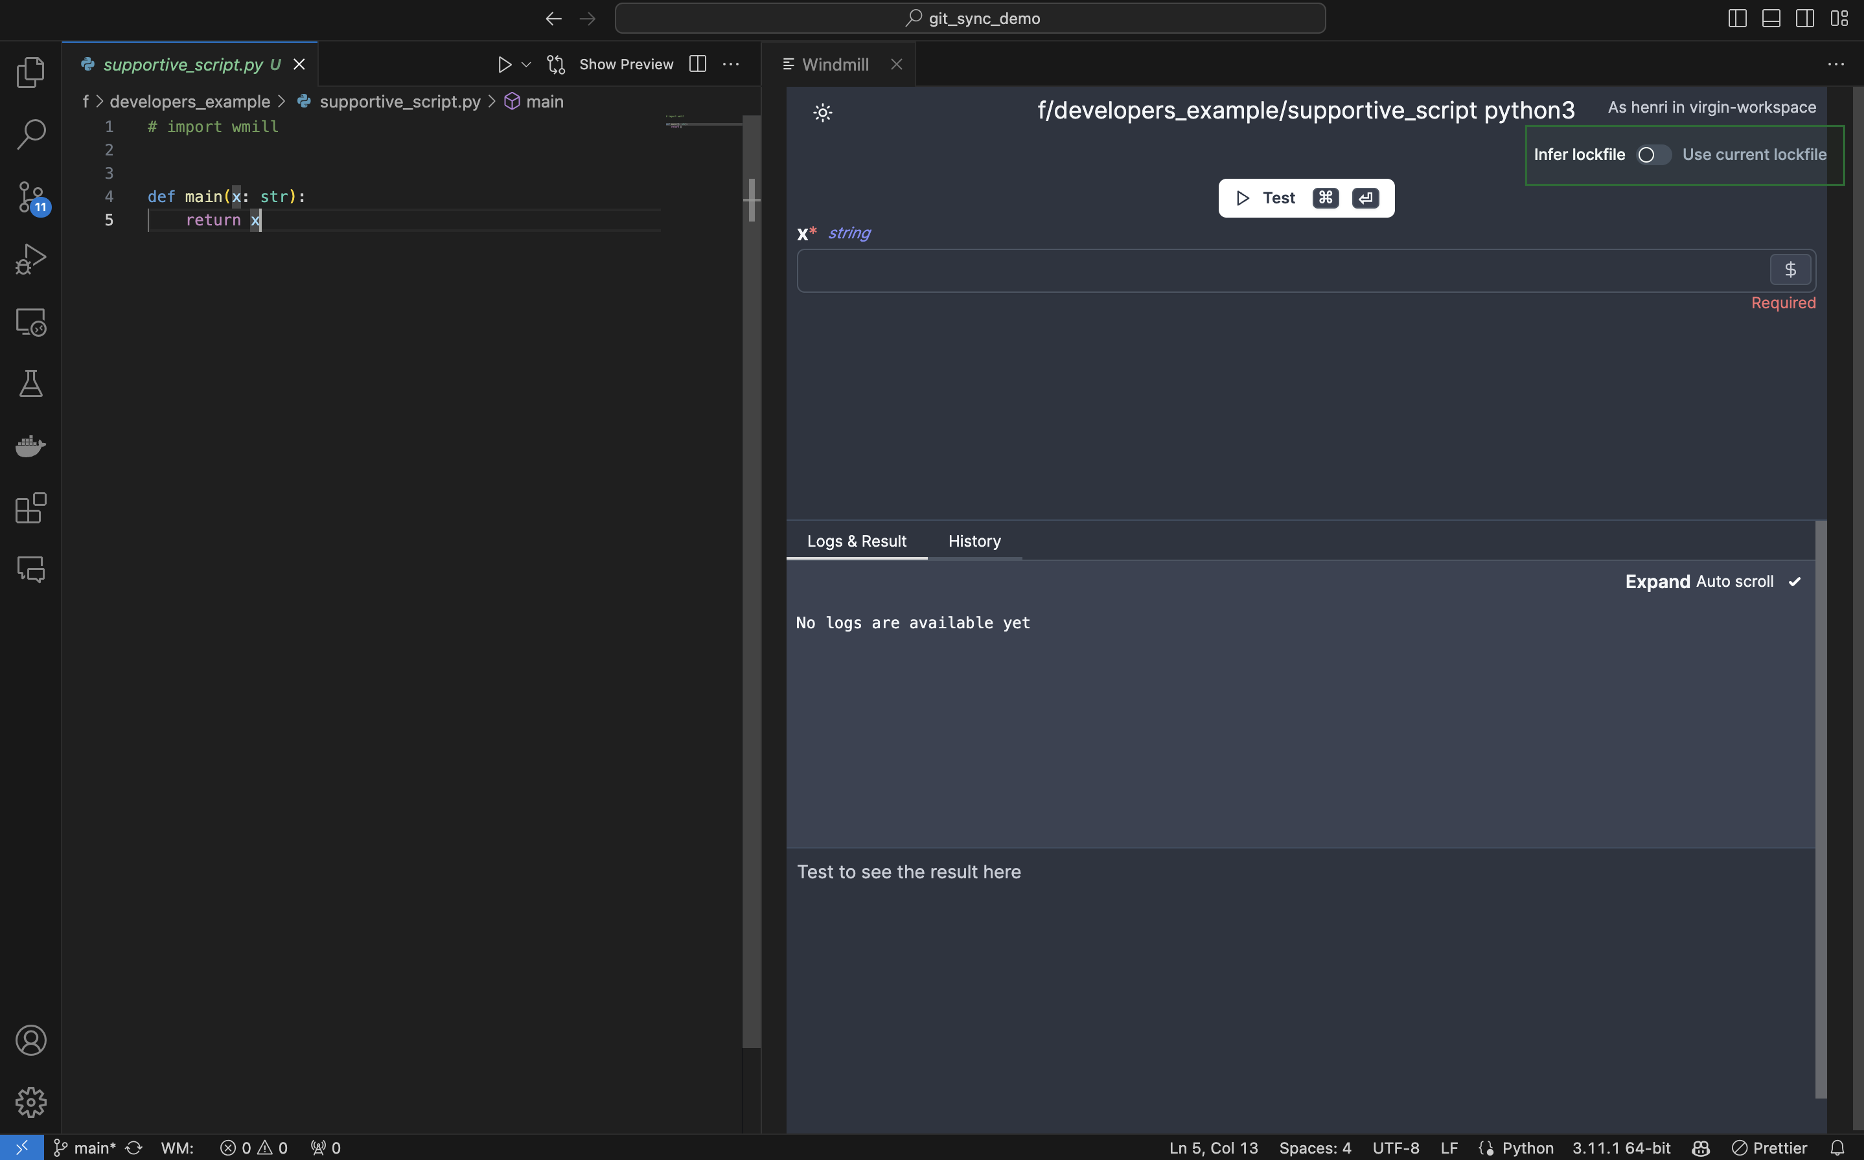Insert a variable using the $ button

pyautogui.click(x=1791, y=269)
